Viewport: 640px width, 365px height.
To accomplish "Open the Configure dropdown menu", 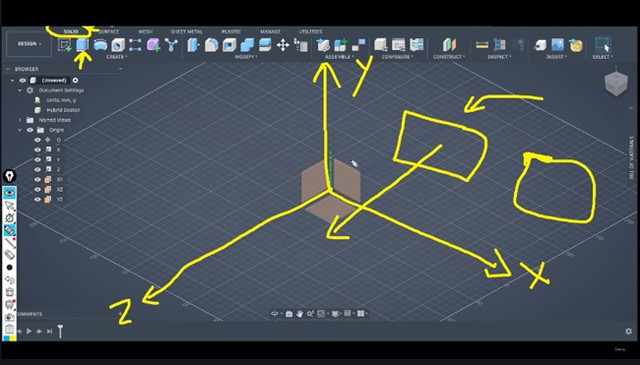I will tap(398, 57).
